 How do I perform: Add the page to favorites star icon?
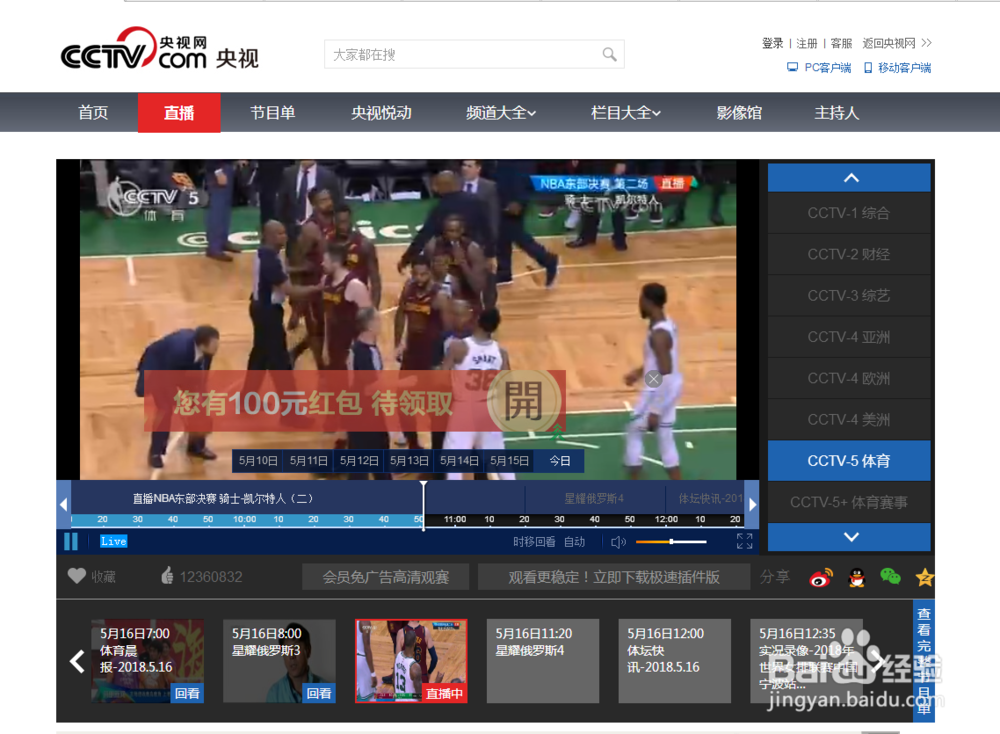(x=925, y=577)
